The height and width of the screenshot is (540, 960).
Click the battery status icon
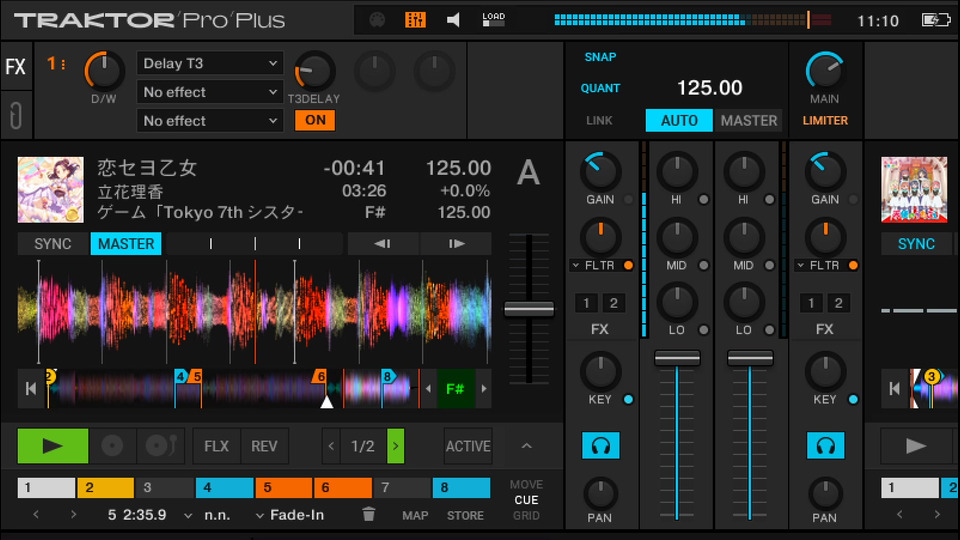coord(936,20)
